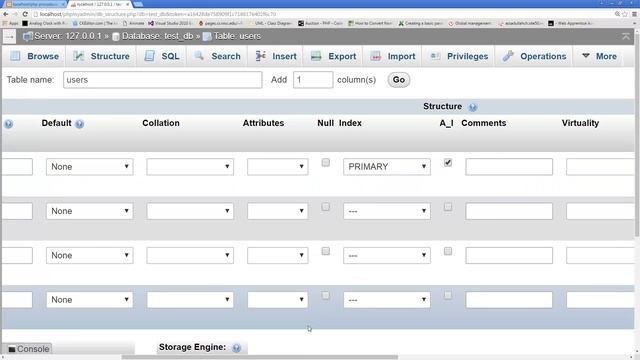Click the Table users breadcrumb link
This screenshot has width=640, height=360.
[x=237, y=36]
